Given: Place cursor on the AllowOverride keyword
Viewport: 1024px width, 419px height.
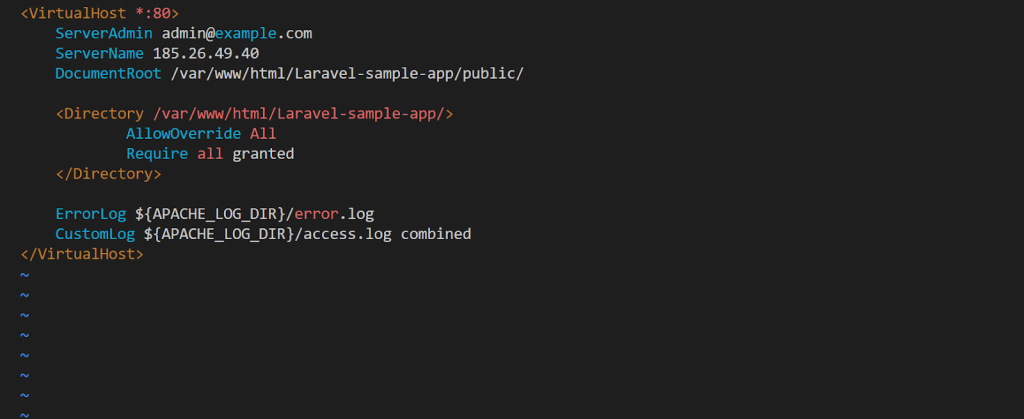Looking at the screenshot, I should [x=183, y=133].
